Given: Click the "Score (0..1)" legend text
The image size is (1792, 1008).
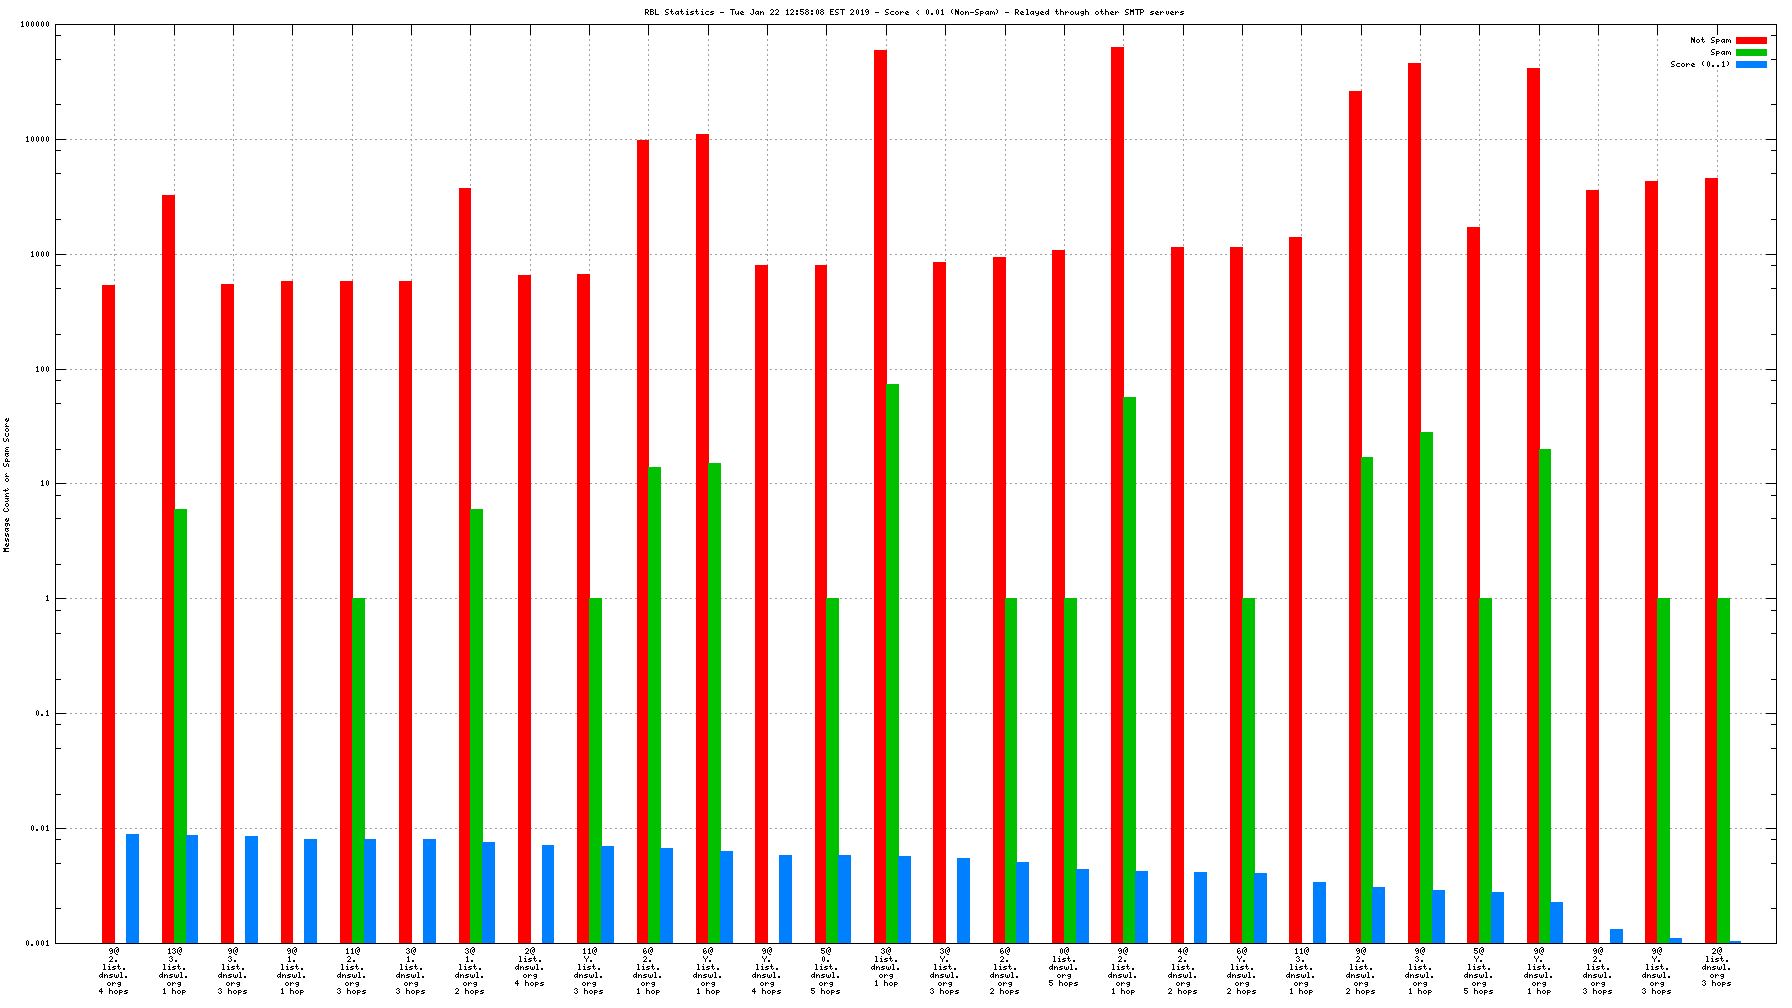Looking at the screenshot, I should tap(1699, 65).
